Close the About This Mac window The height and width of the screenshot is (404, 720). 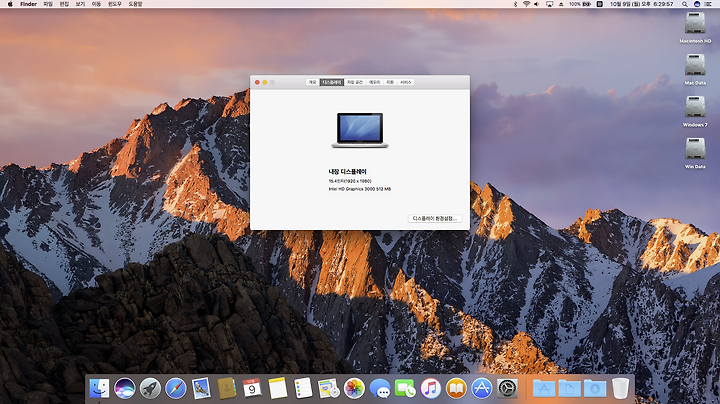(x=257, y=82)
